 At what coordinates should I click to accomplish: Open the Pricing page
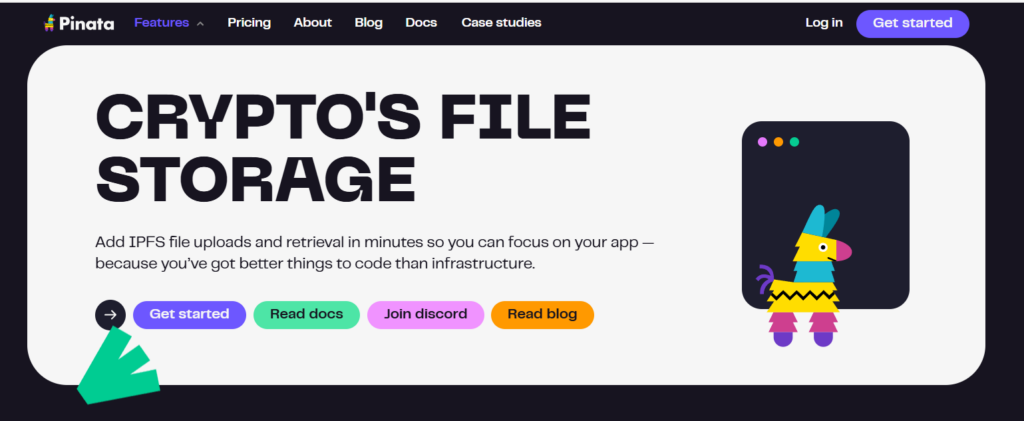point(249,23)
